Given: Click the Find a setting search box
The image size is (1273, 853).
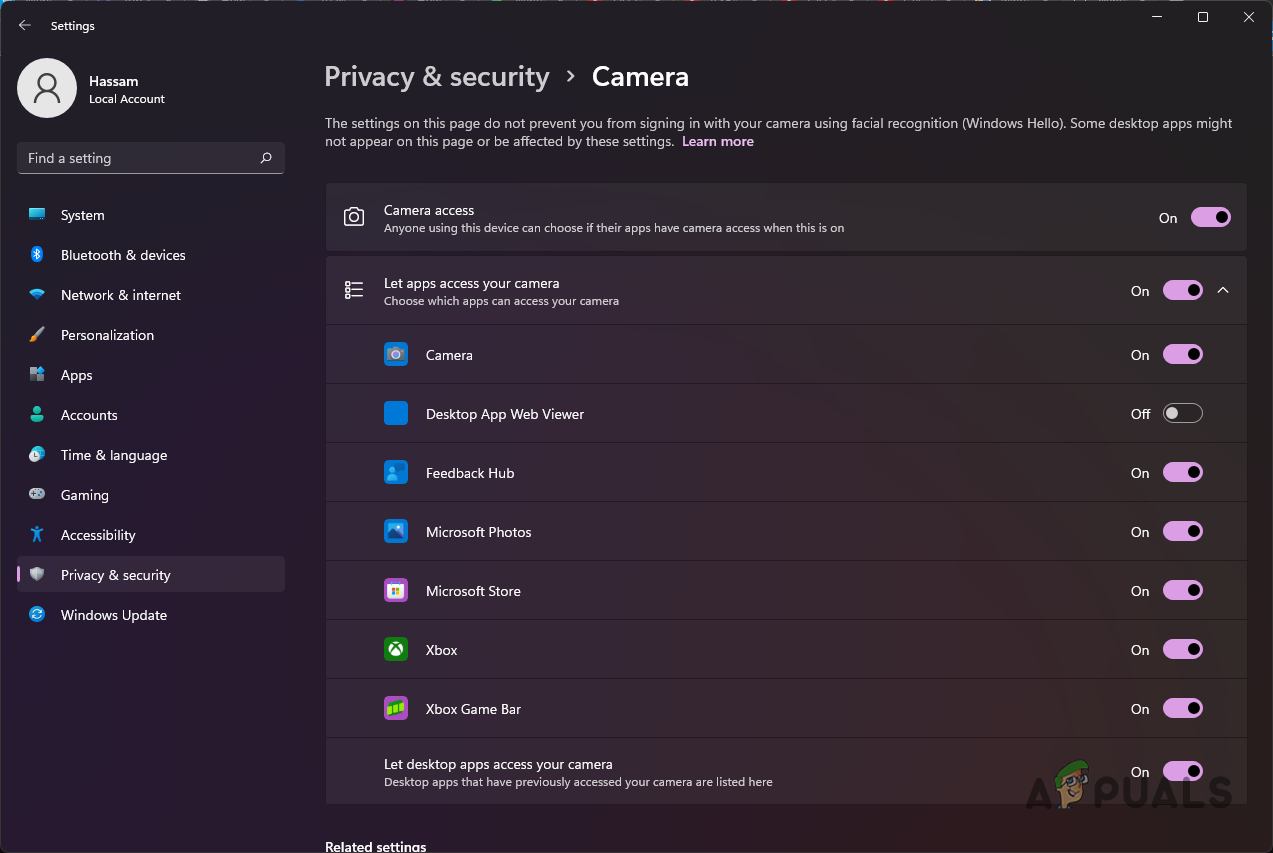Looking at the screenshot, I should (150, 157).
